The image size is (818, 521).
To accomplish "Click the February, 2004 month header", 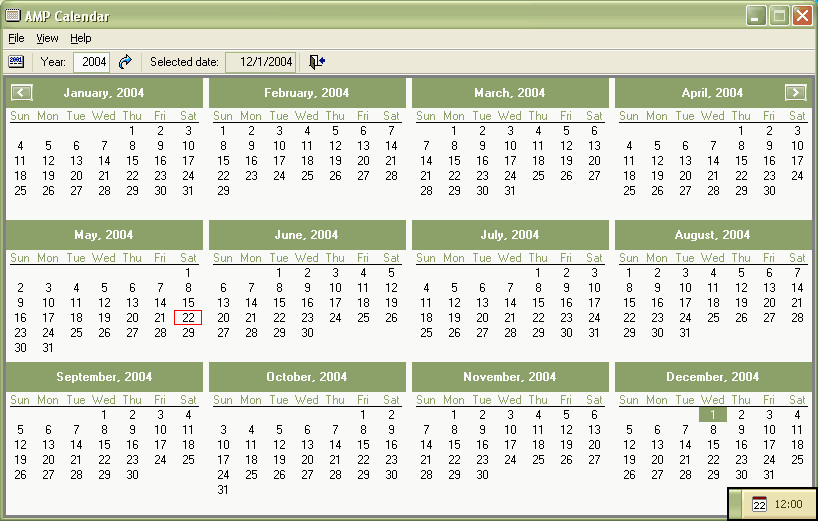I will [307, 93].
